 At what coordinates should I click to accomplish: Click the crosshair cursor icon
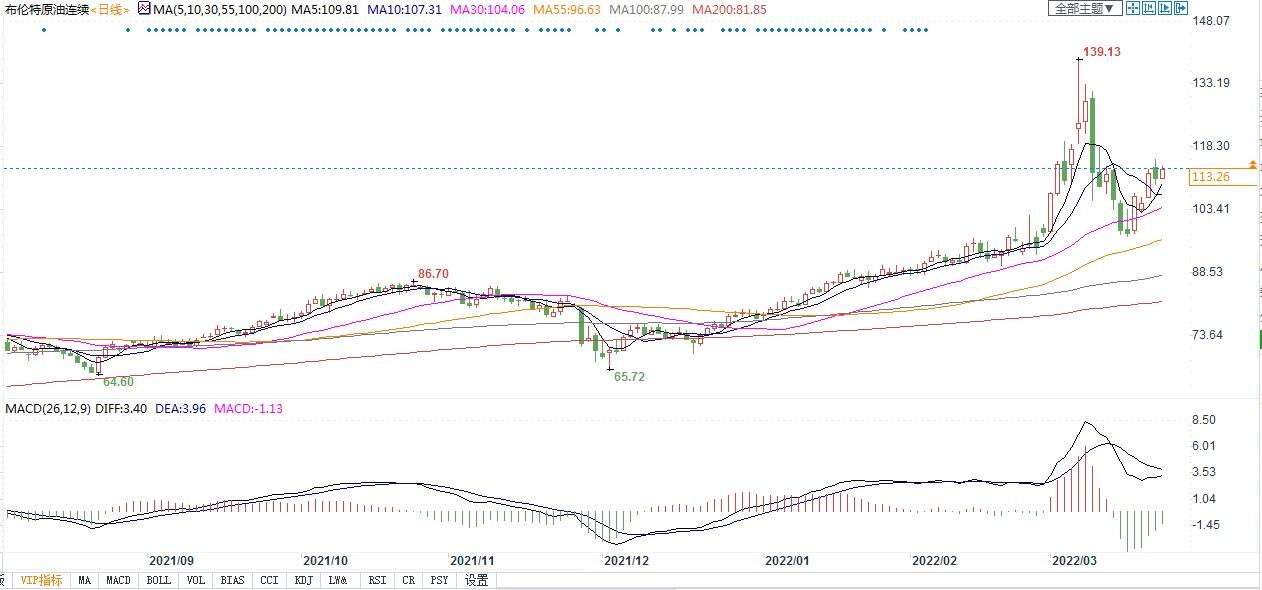1132,8
